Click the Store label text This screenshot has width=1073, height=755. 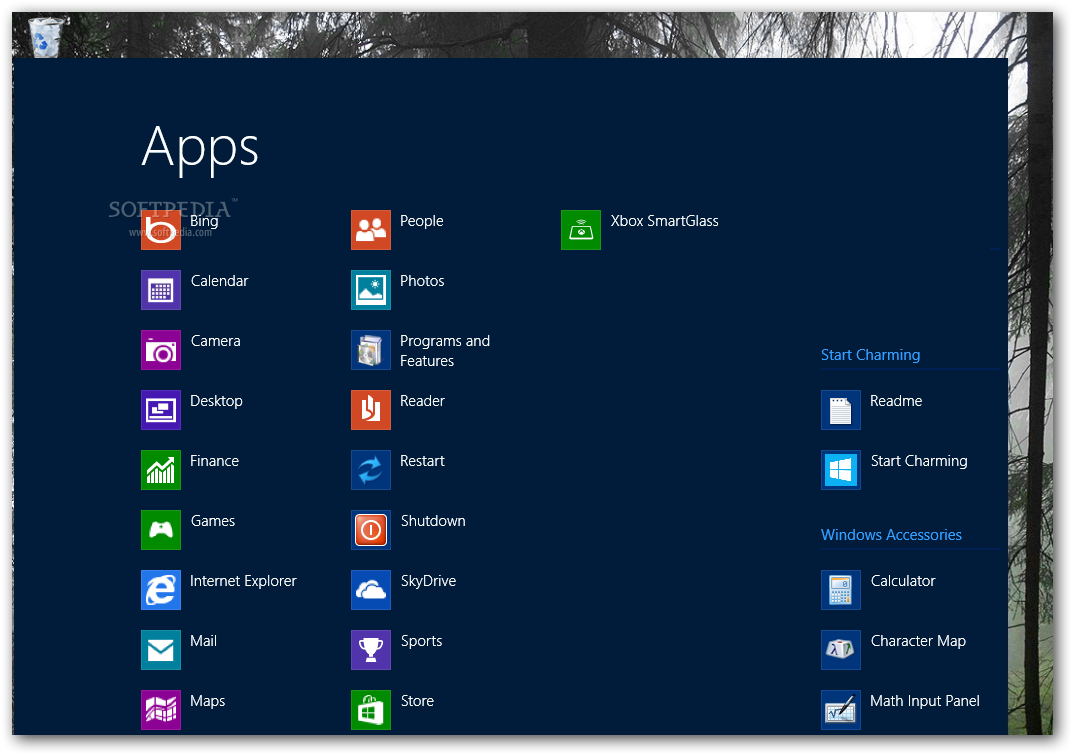[417, 701]
